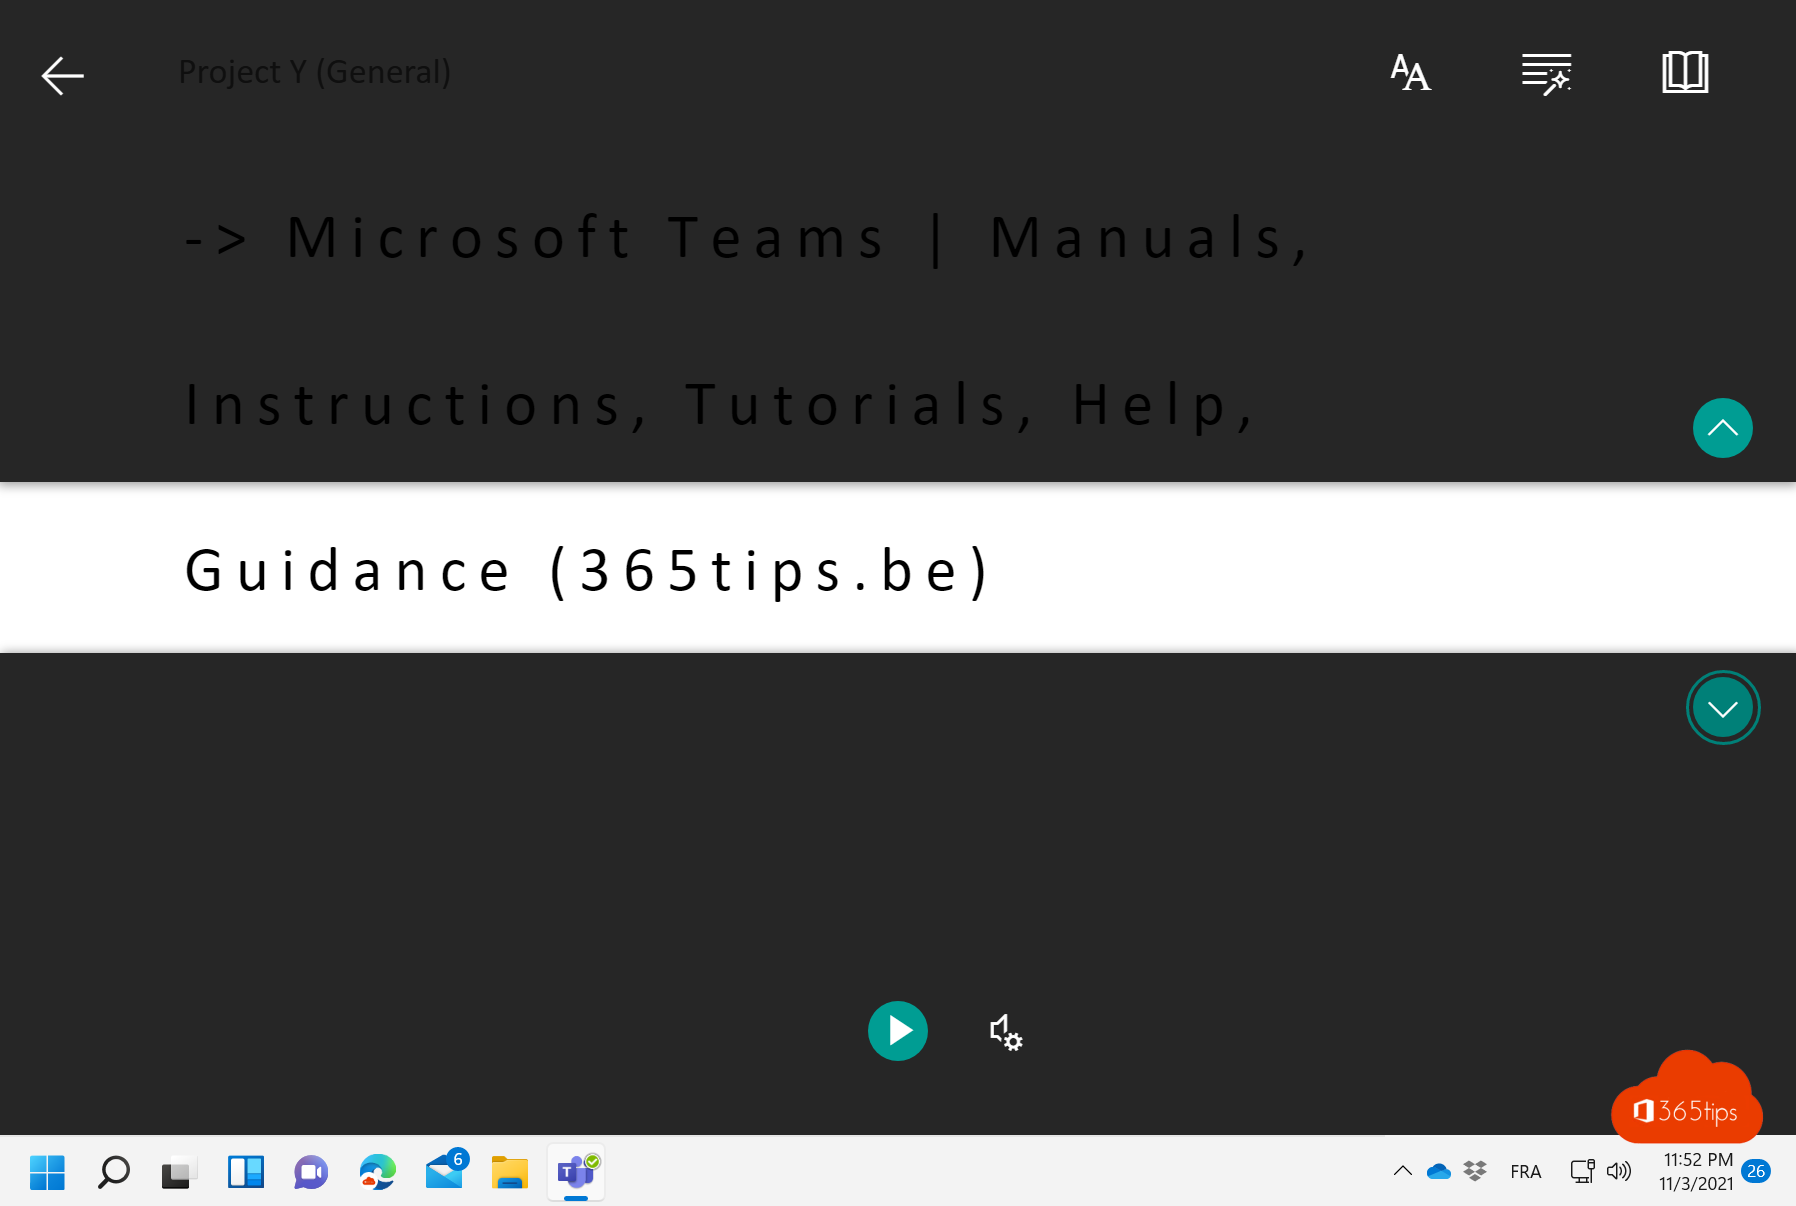Image resolution: width=1796 pixels, height=1206 pixels.
Task: Open Mail app with 6 badge
Action: click(445, 1170)
